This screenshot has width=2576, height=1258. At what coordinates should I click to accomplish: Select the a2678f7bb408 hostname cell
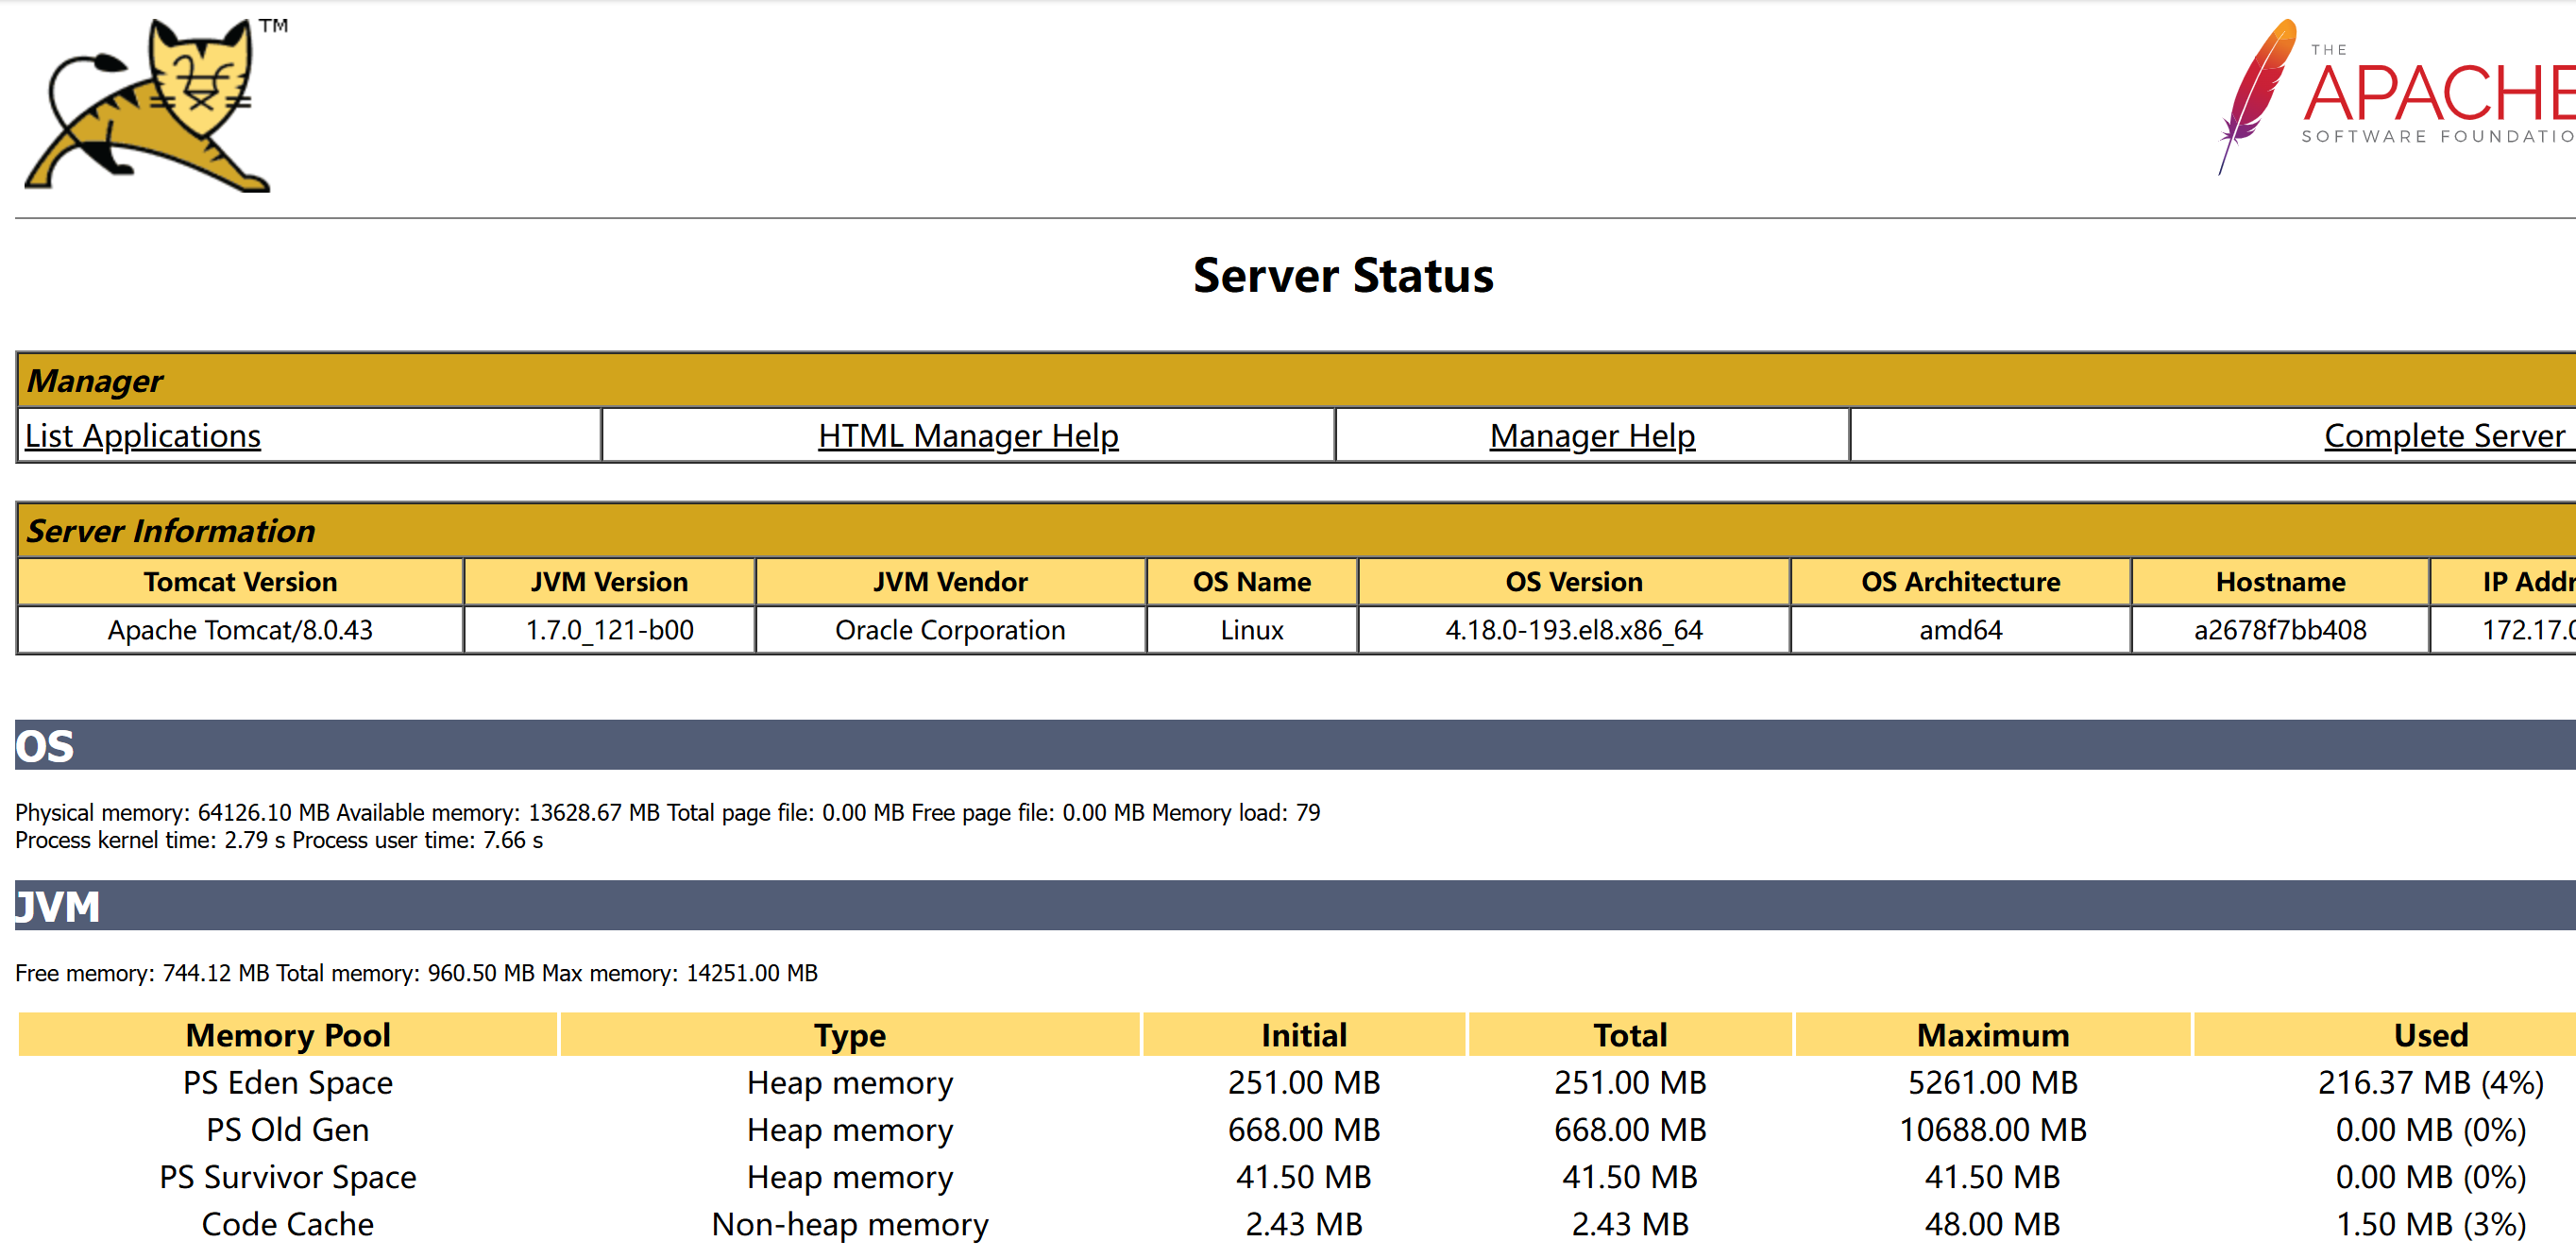point(2280,630)
